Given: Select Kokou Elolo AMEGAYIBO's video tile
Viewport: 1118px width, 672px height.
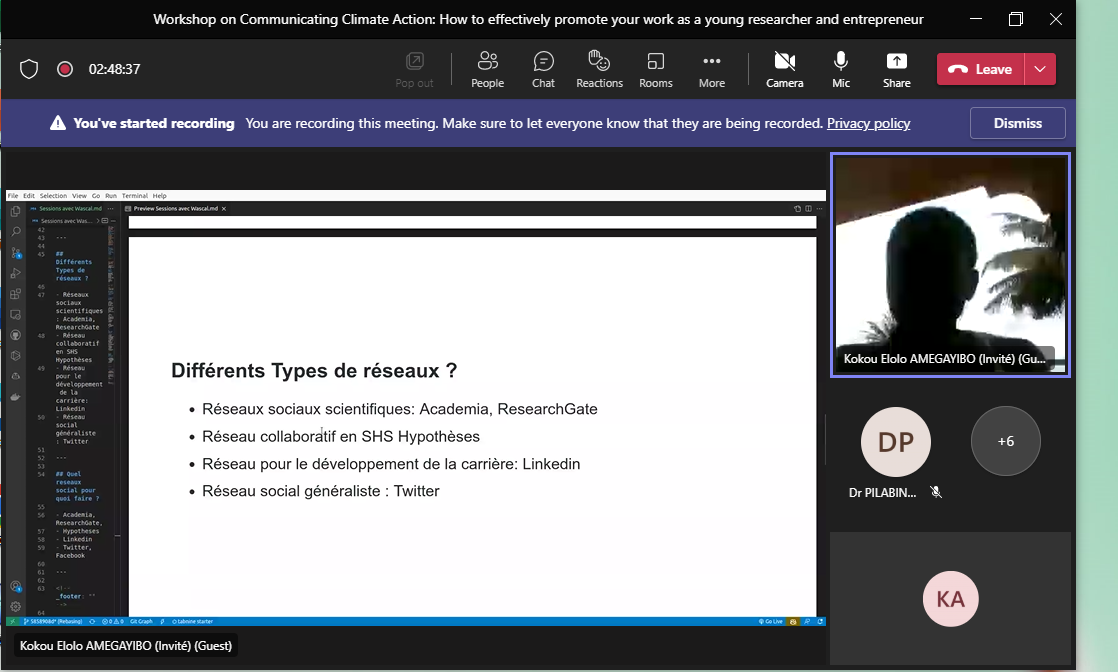Looking at the screenshot, I should (949, 264).
